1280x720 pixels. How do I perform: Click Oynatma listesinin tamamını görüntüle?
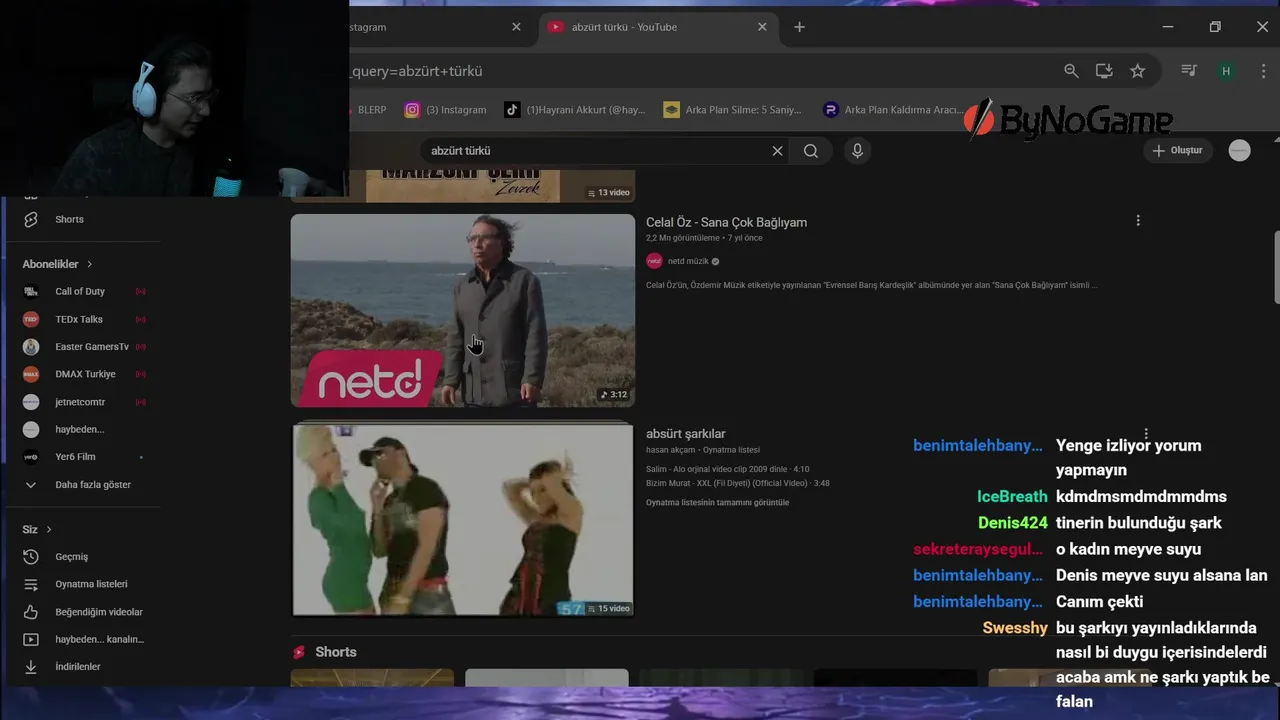tap(717, 502)
